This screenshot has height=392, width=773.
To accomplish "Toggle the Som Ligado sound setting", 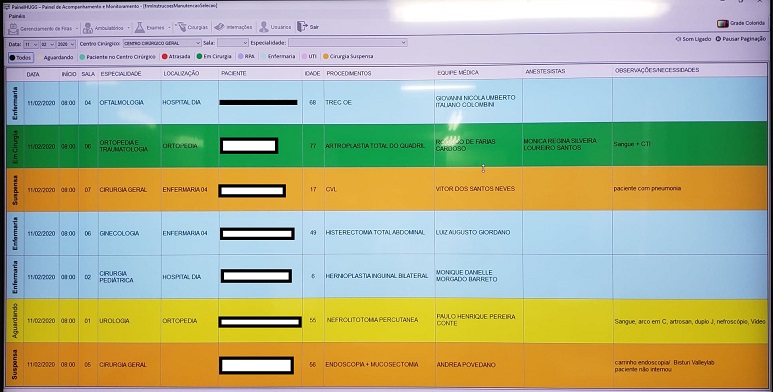I will point(693,38).
